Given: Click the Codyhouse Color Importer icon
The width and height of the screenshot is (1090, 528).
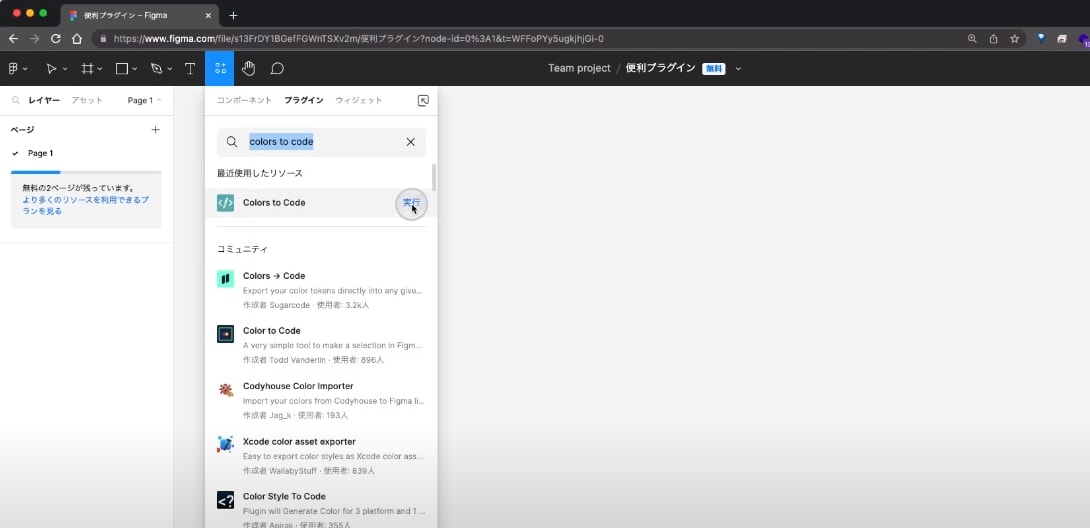Looking at the screenshot, I should pyautogui.click(x=225, y=389).
